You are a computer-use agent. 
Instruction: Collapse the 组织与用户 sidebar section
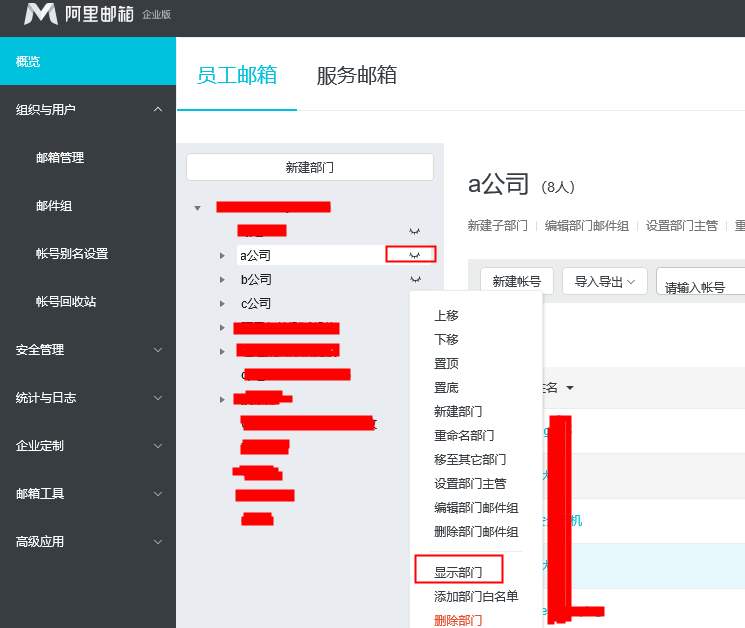pos(158,109)
